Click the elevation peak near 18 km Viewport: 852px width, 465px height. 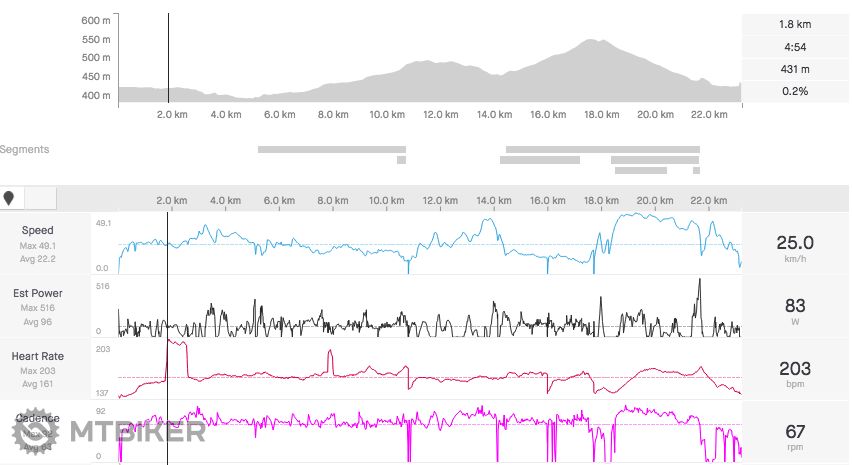[x=593, y=41]
